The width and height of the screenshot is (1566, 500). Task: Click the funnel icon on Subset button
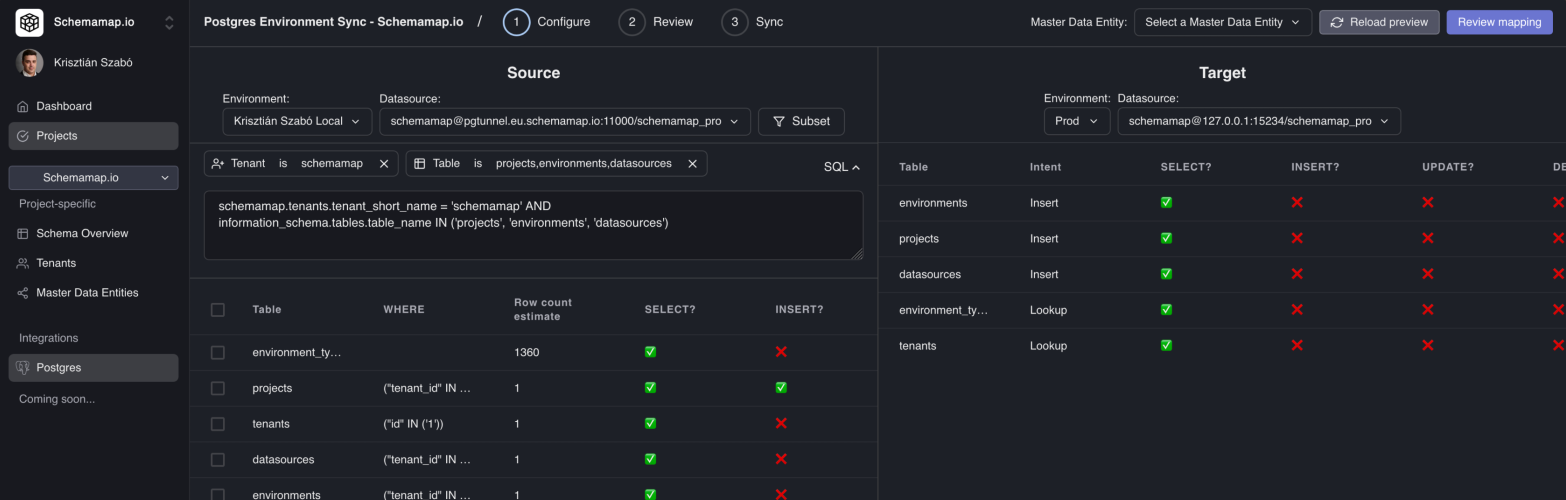tap(778, 121)
